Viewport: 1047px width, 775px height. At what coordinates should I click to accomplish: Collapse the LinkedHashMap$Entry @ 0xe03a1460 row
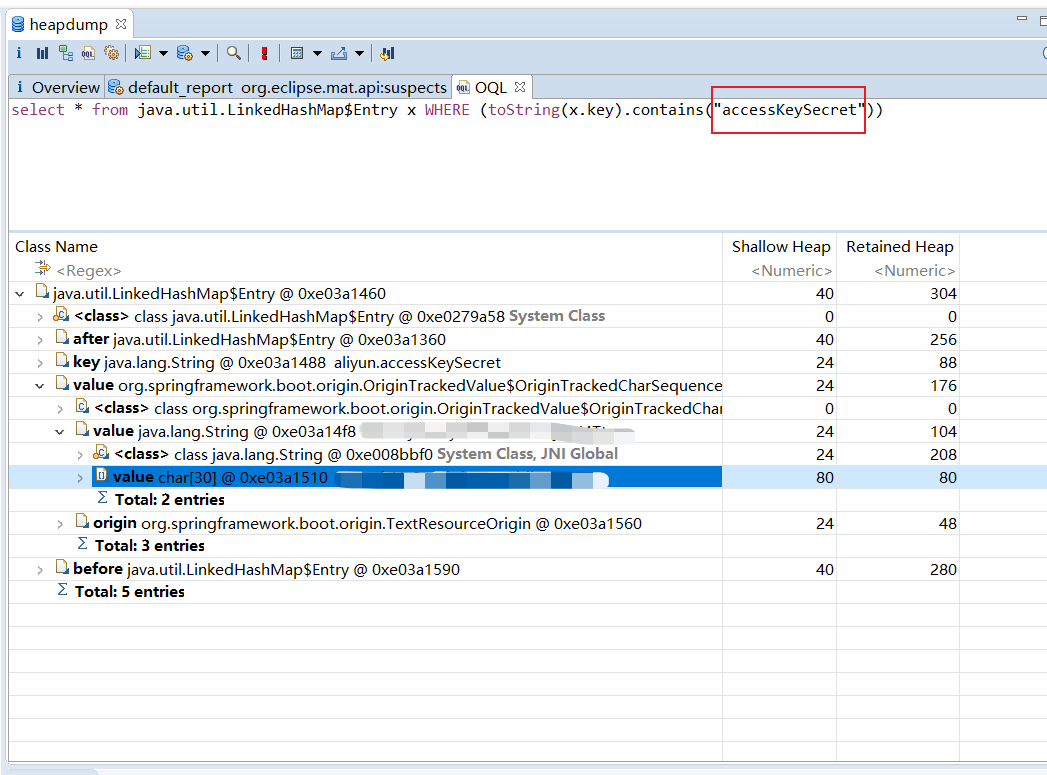point(20,294)
